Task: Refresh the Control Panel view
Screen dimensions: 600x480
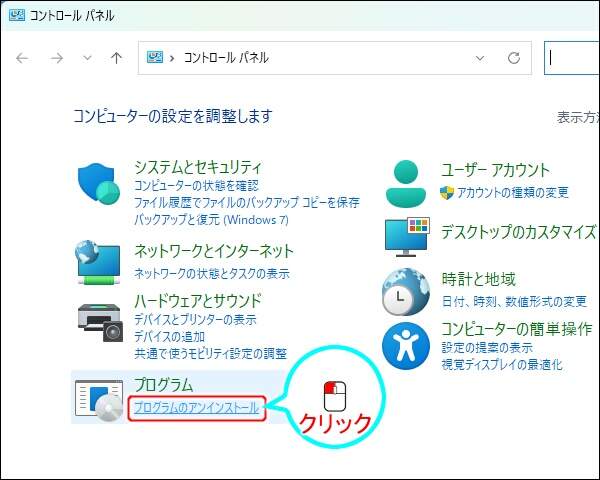Action: pos(514,58)
